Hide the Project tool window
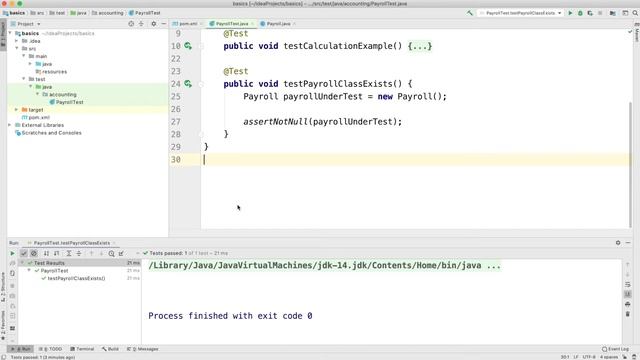Screen dimensions: 640x360 pos(164,24)
